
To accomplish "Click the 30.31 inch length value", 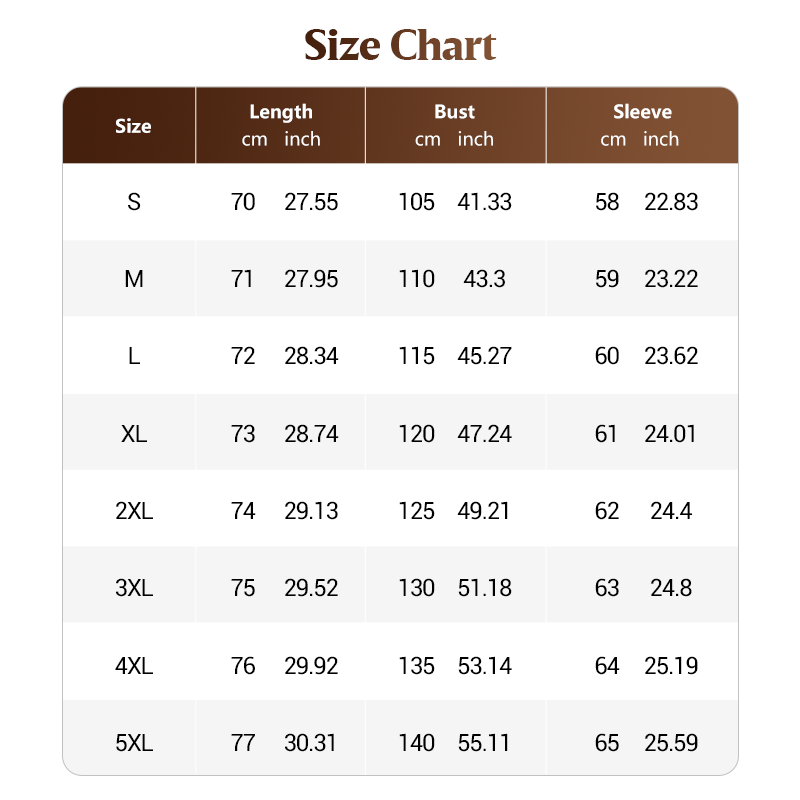I will pos(311,743).
